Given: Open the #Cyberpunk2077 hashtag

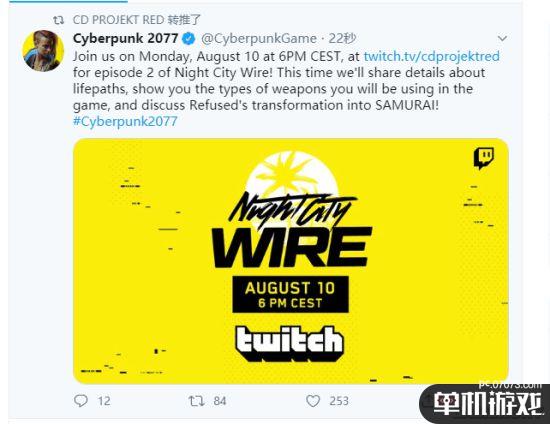Looking at the screenshot, I should [125, 121].
